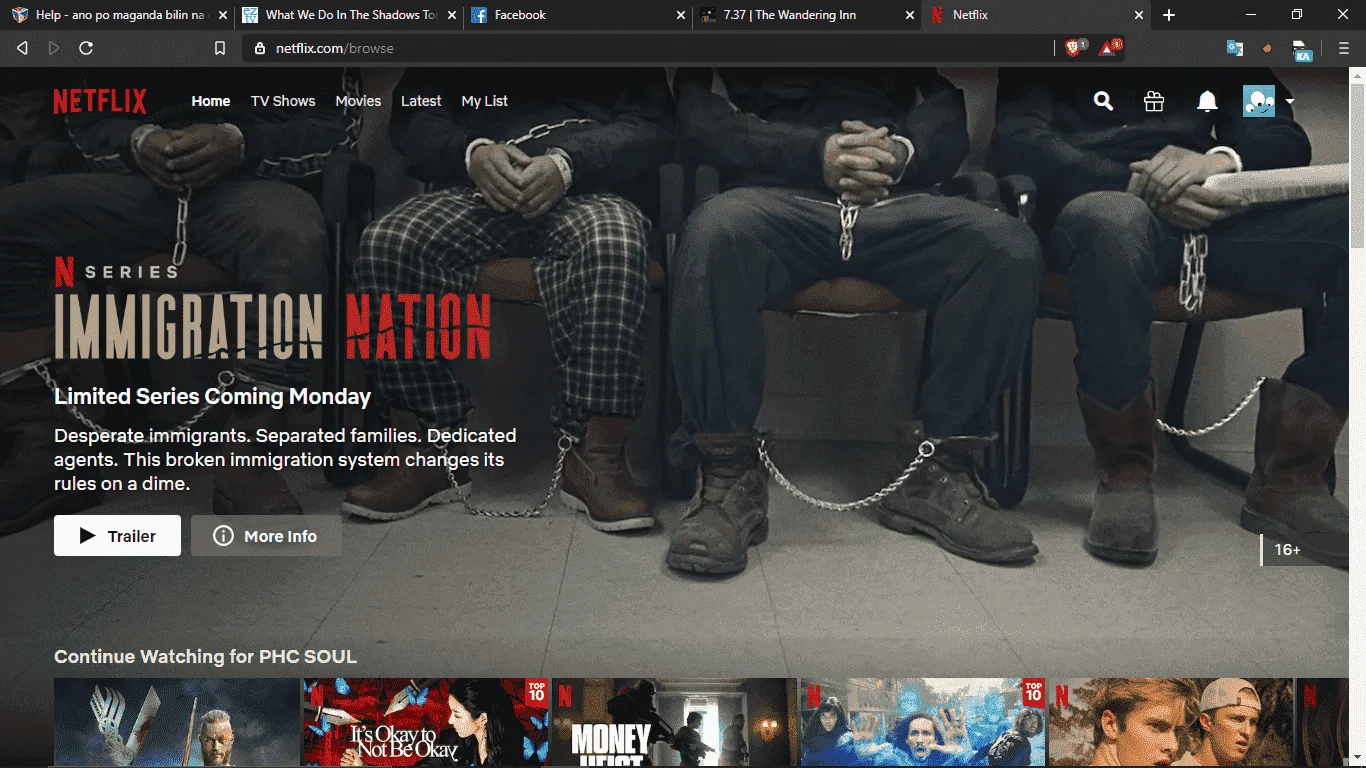This screenshot has width=1366, height=768.
Task: Close the Facebook tab
Action: (680, 15)
